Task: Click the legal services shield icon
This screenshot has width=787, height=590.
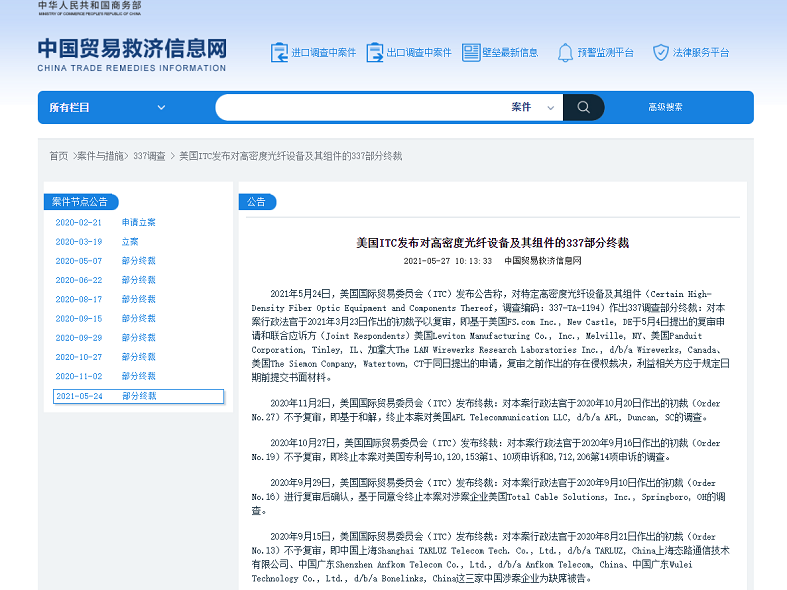Action: pos(661,53)
